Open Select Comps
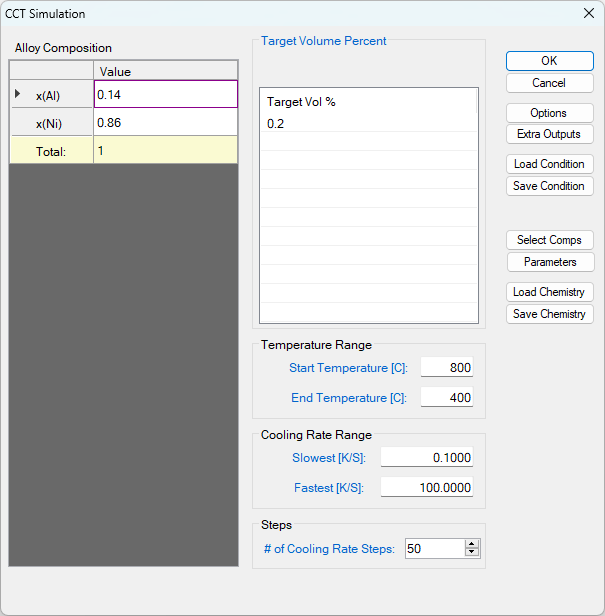Viewport: 605px width, 616px height. [x=549, y=240]
